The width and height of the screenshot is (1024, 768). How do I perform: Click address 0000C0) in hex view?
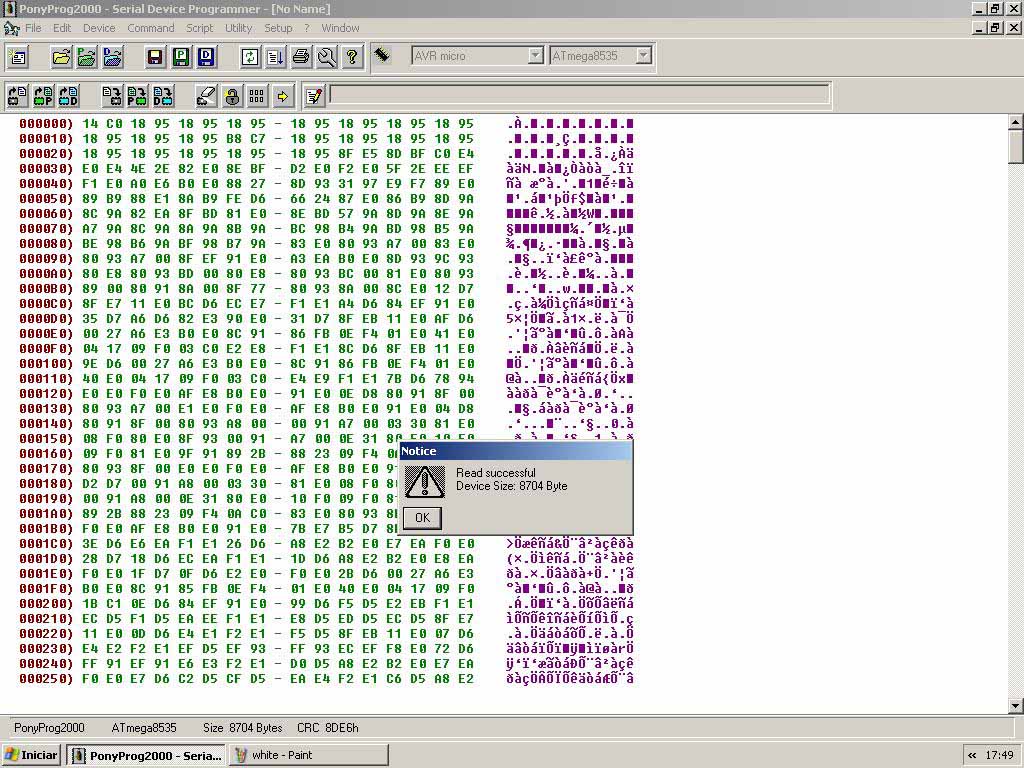click(x=46, y=304)
